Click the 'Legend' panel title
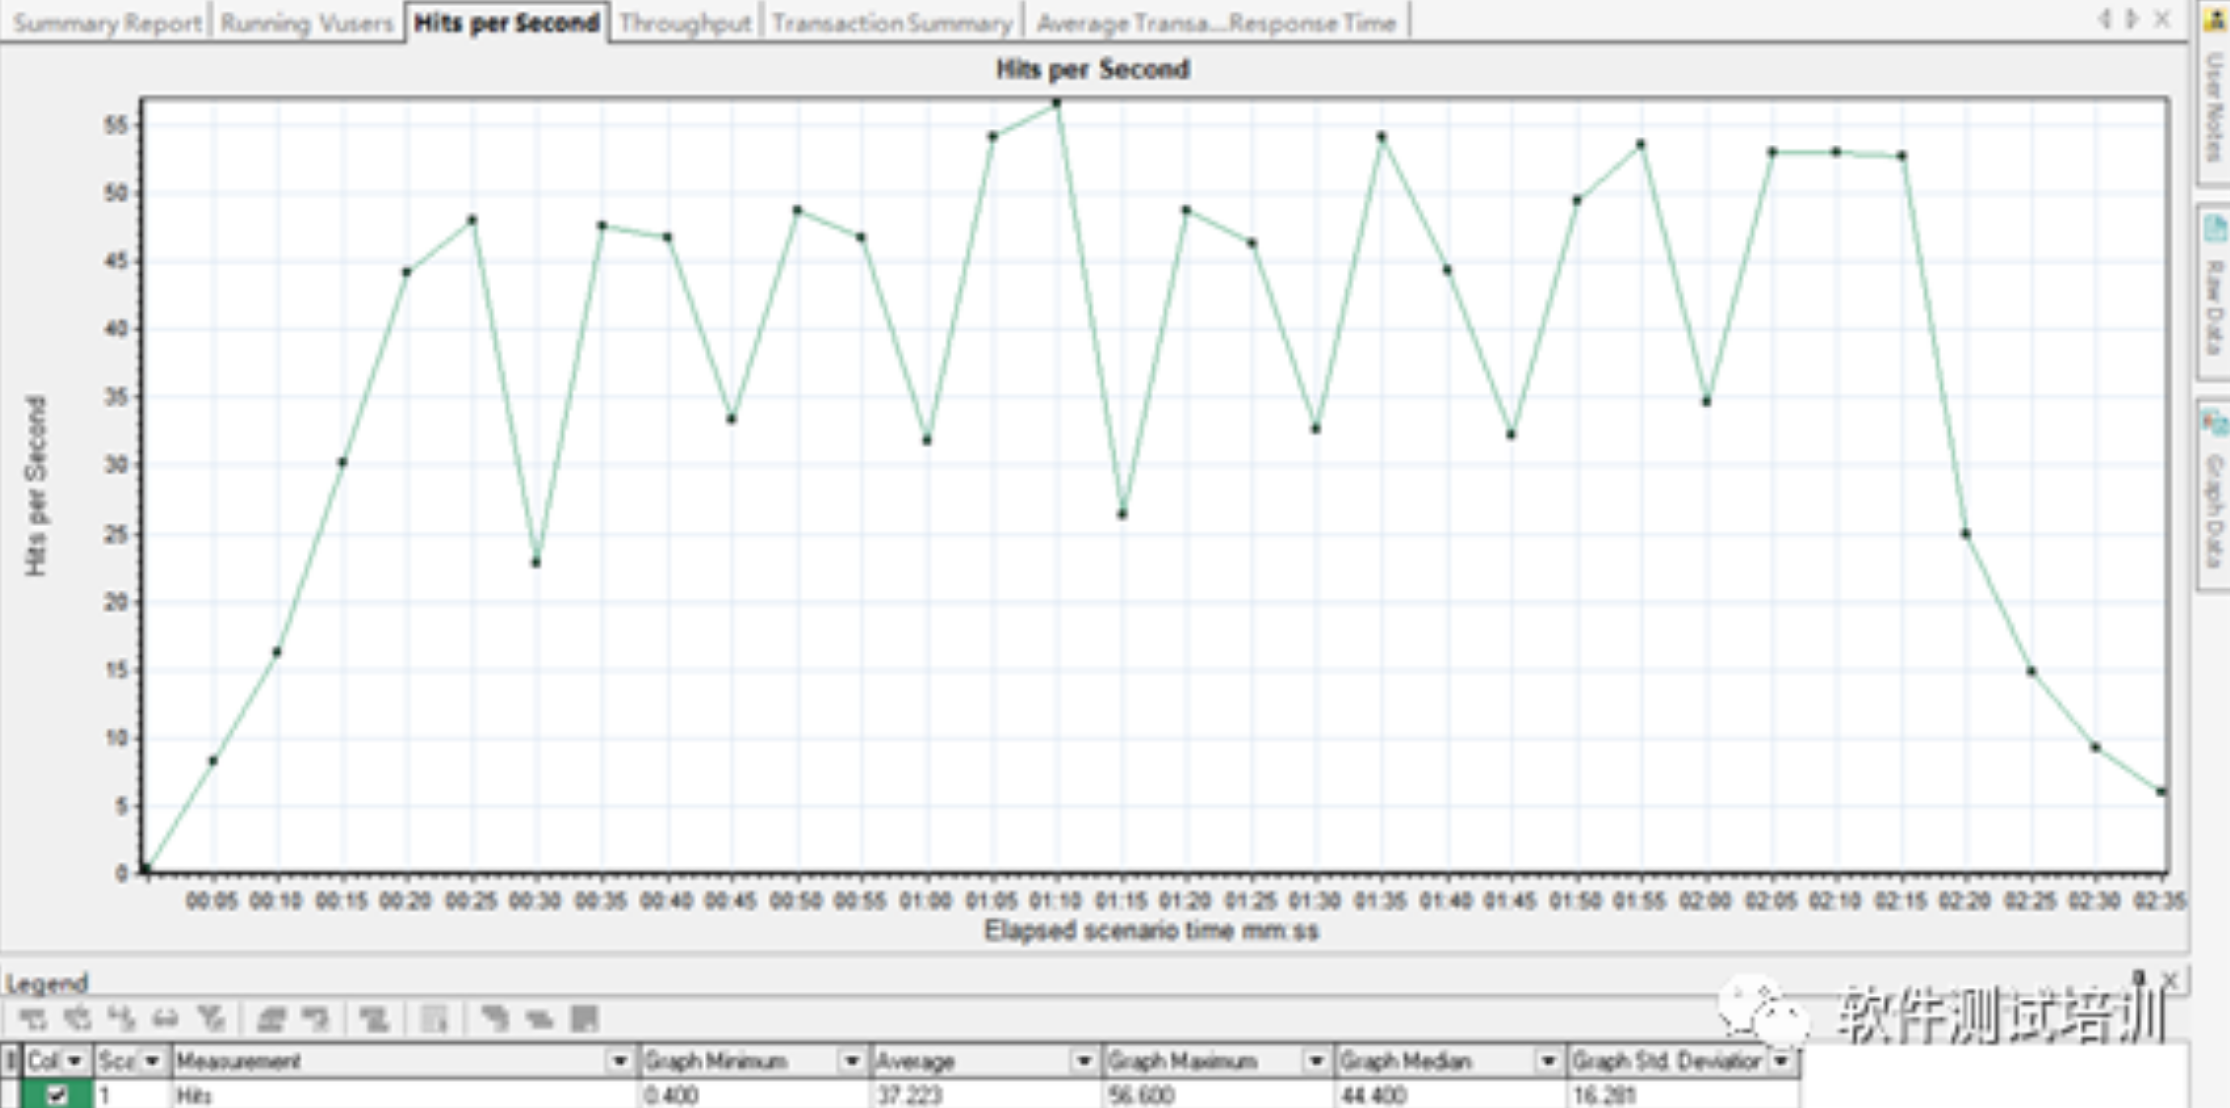 (x=47, y=983)
